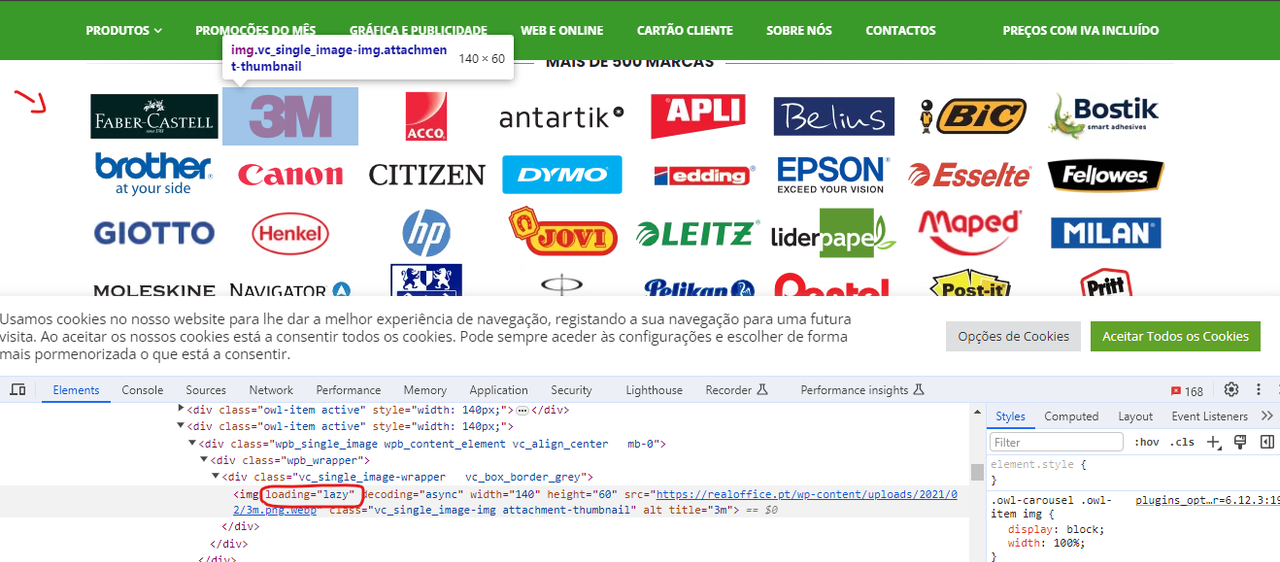
Task: Open the Recorder tab
Action: click(736, 390)
